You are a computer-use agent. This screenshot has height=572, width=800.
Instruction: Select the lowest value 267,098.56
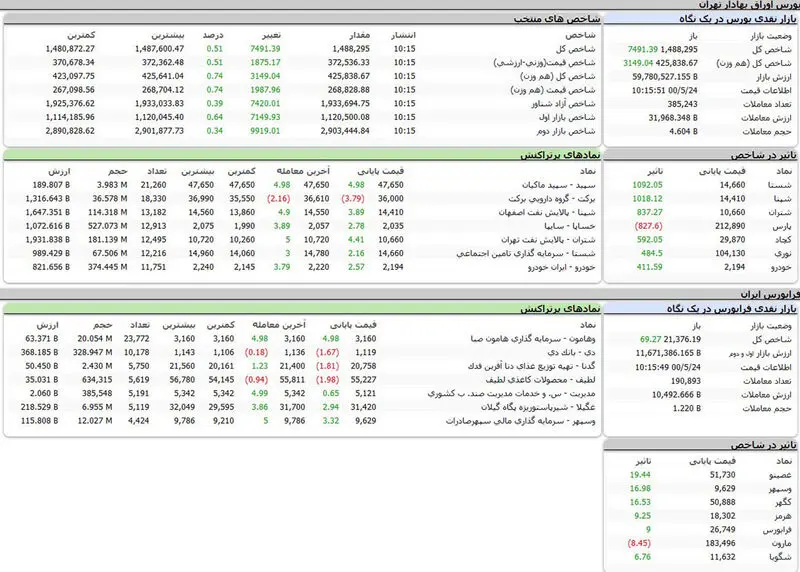[x=73, y=90]
